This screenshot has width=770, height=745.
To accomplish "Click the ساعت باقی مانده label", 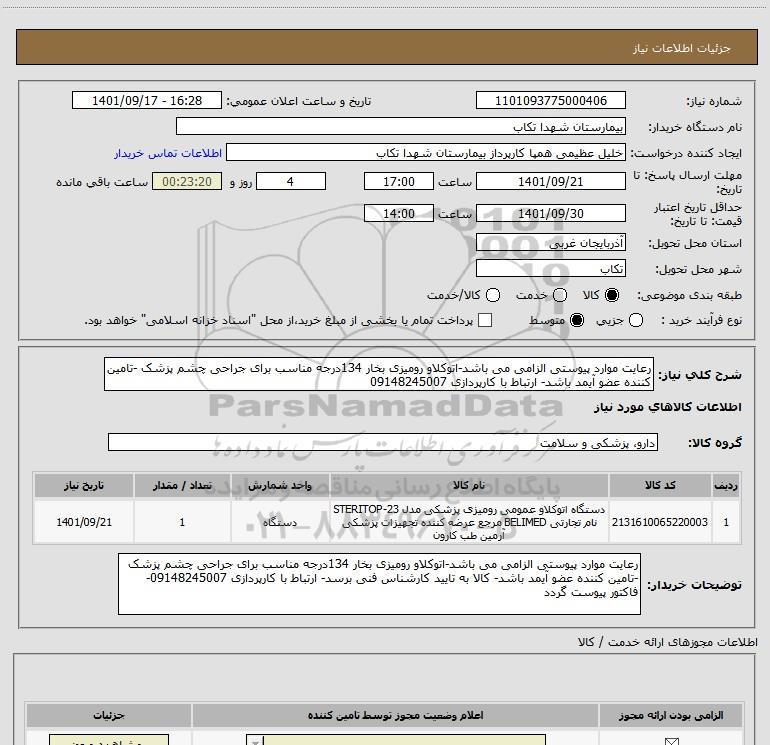I will (x=102, y=182).
